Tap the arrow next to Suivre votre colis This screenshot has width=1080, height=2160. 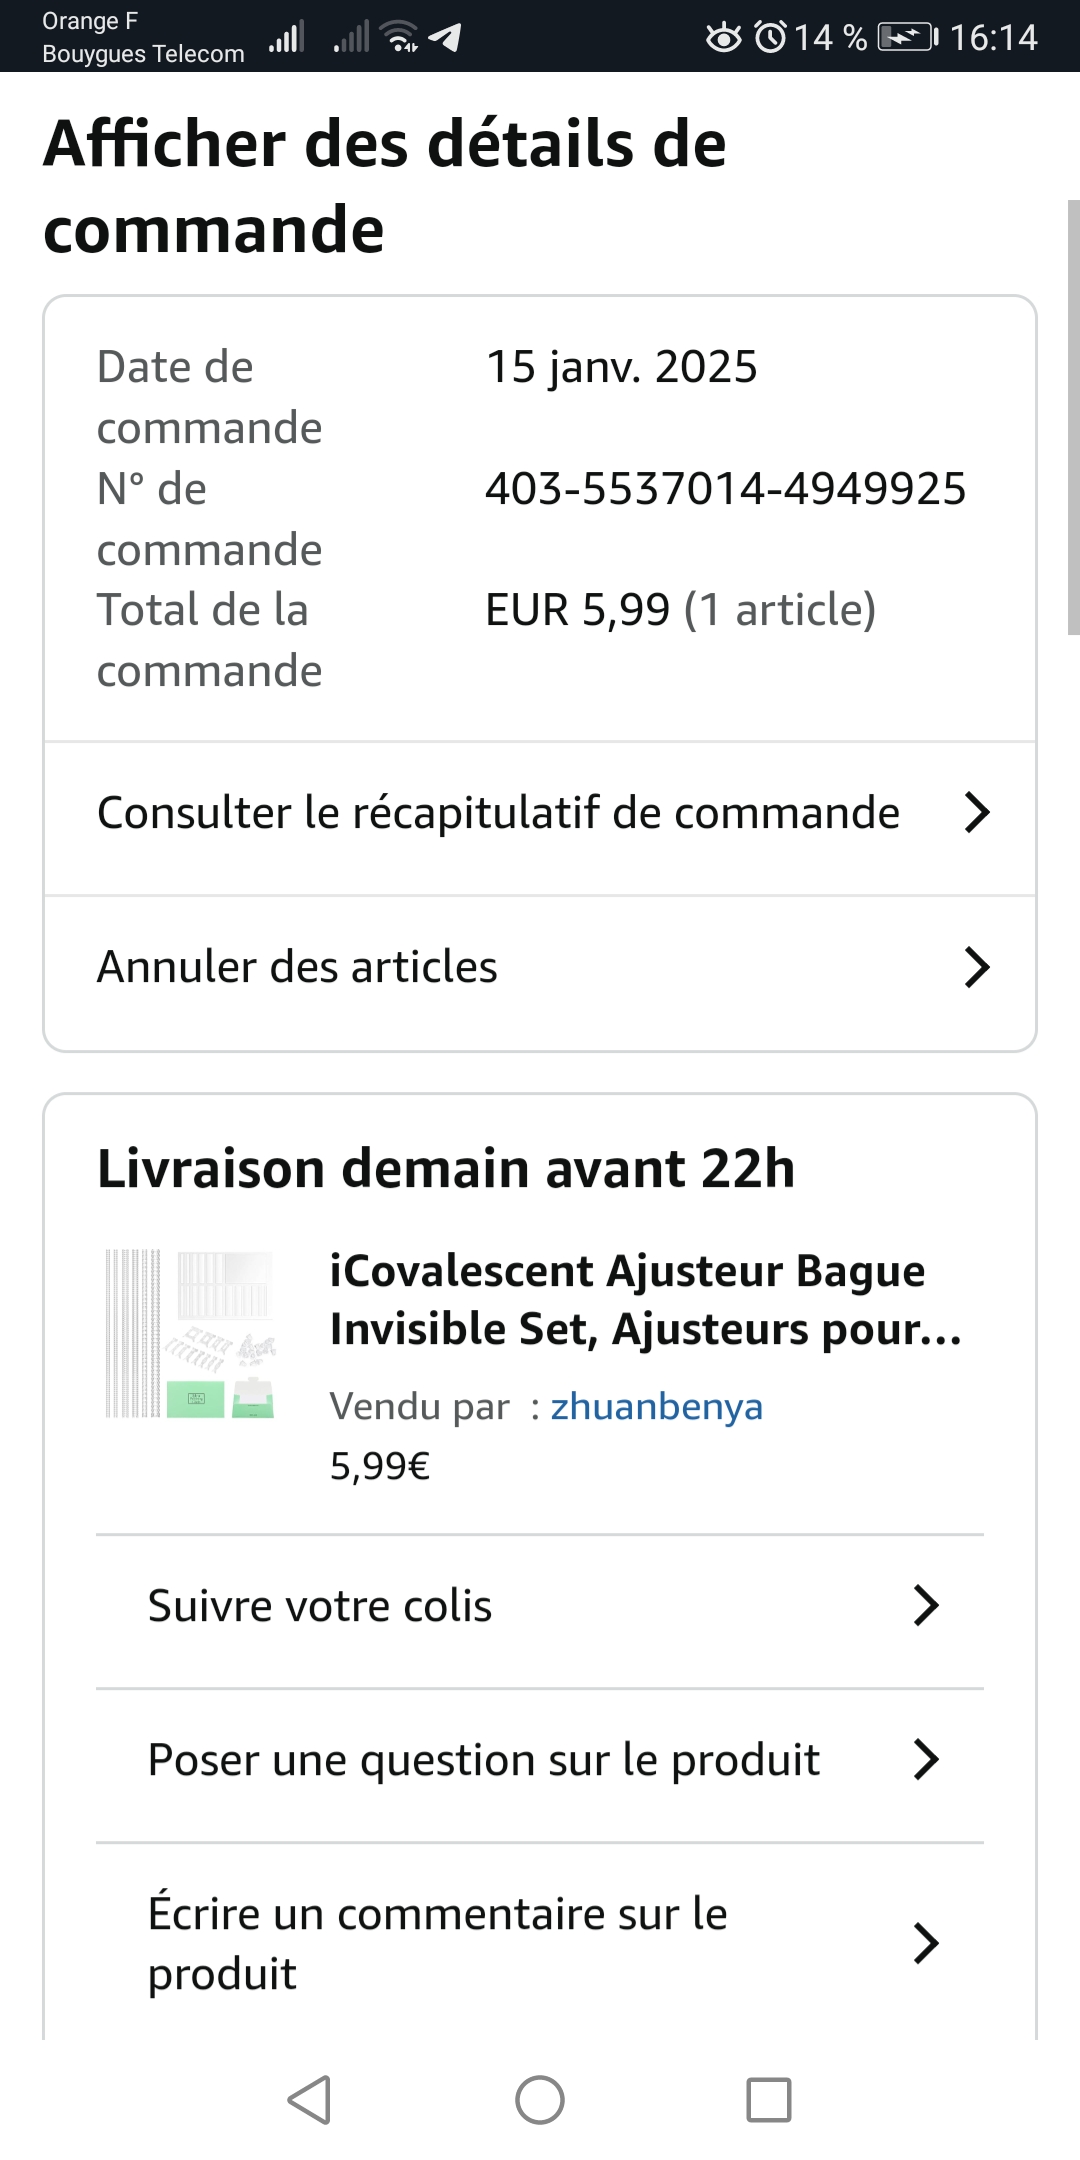click(926, 1605)
